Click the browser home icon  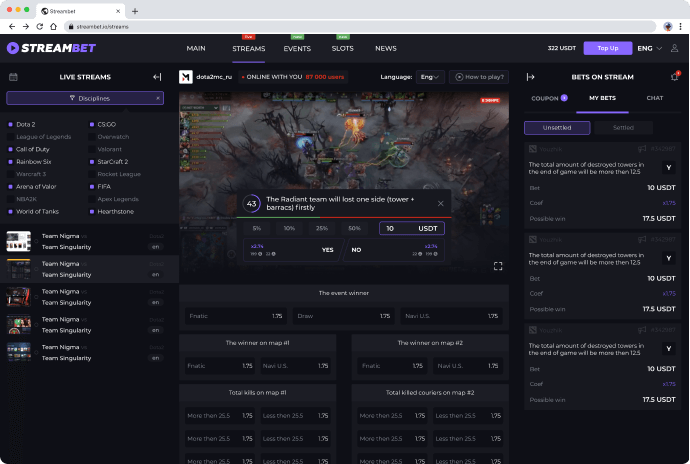53,26
